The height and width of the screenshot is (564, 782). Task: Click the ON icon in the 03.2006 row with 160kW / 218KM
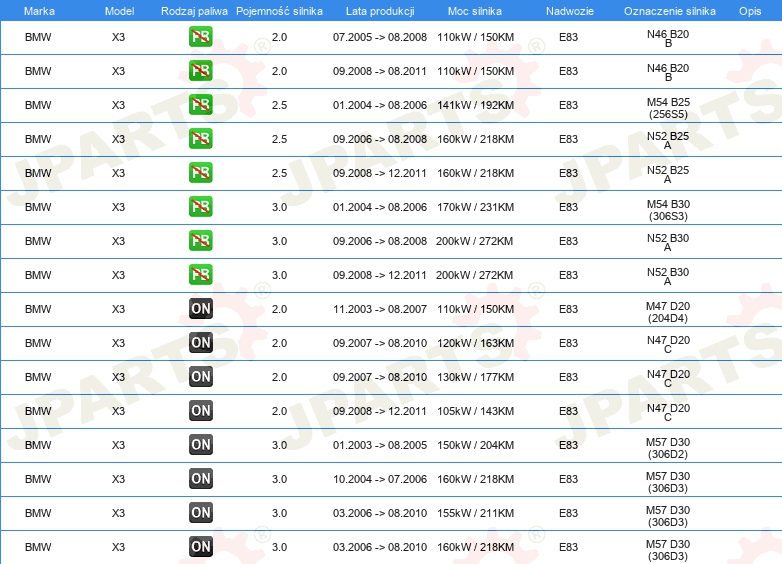pyautogui.click(x=200, y=546)
